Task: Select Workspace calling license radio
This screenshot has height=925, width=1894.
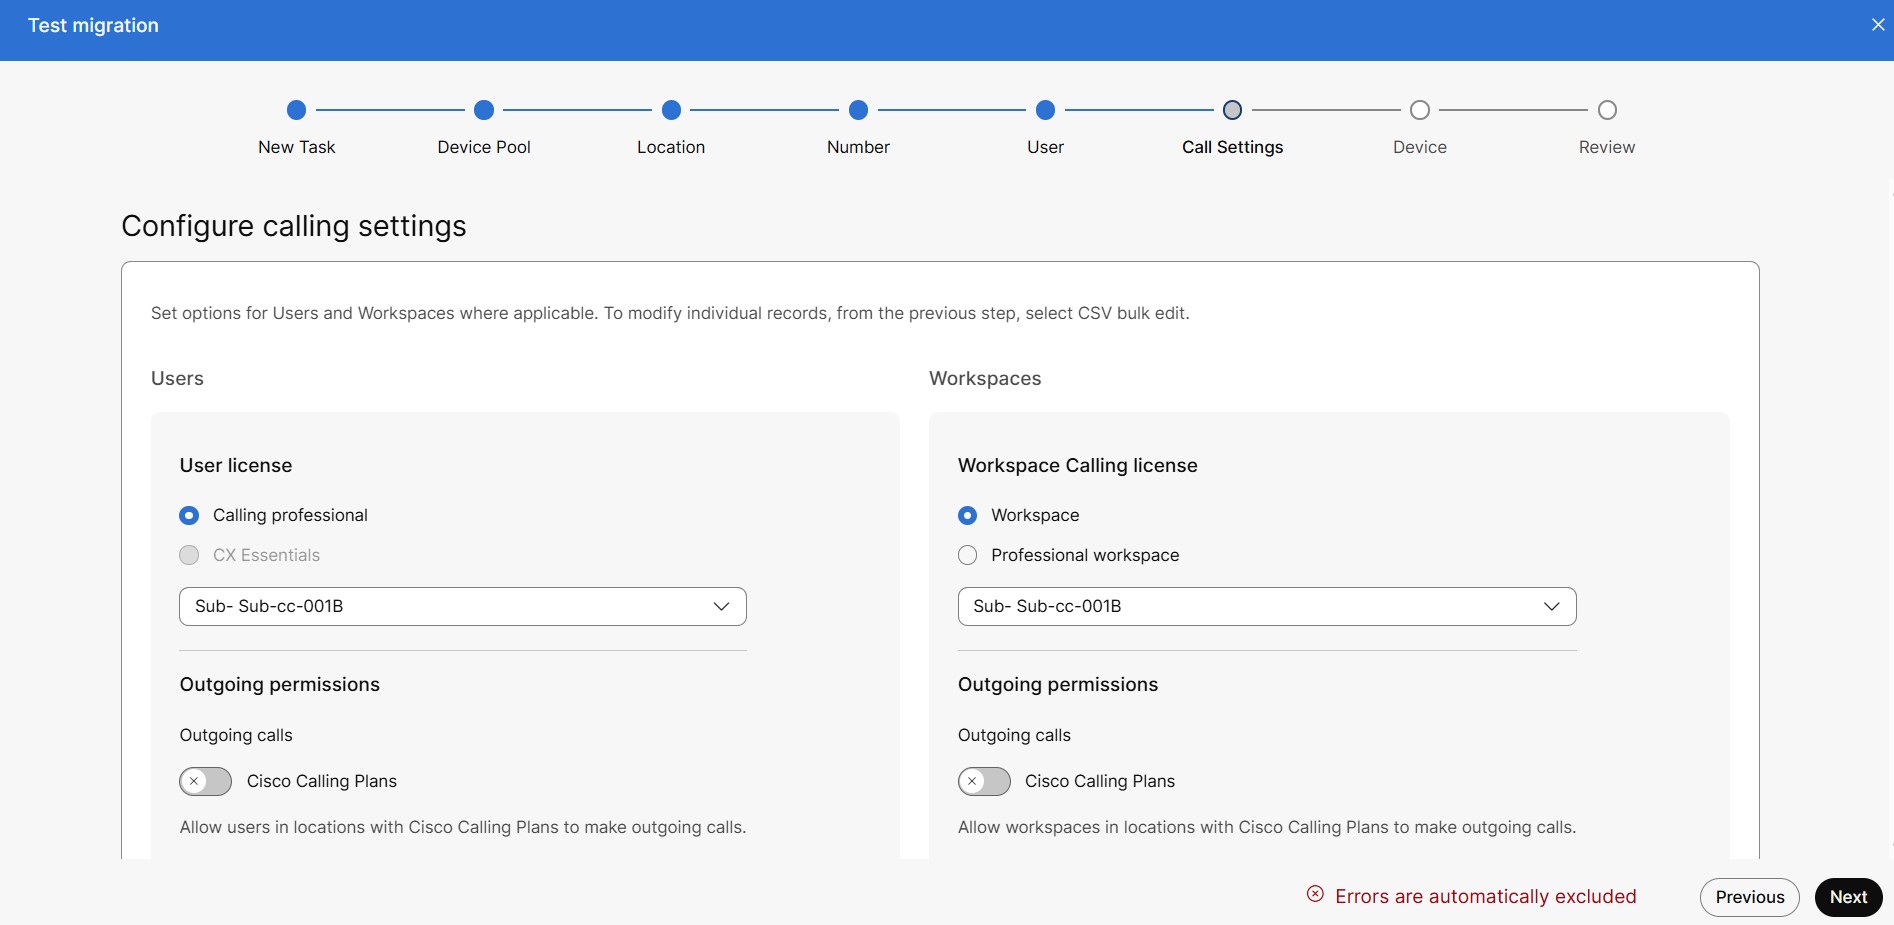Action: point(967,515)
